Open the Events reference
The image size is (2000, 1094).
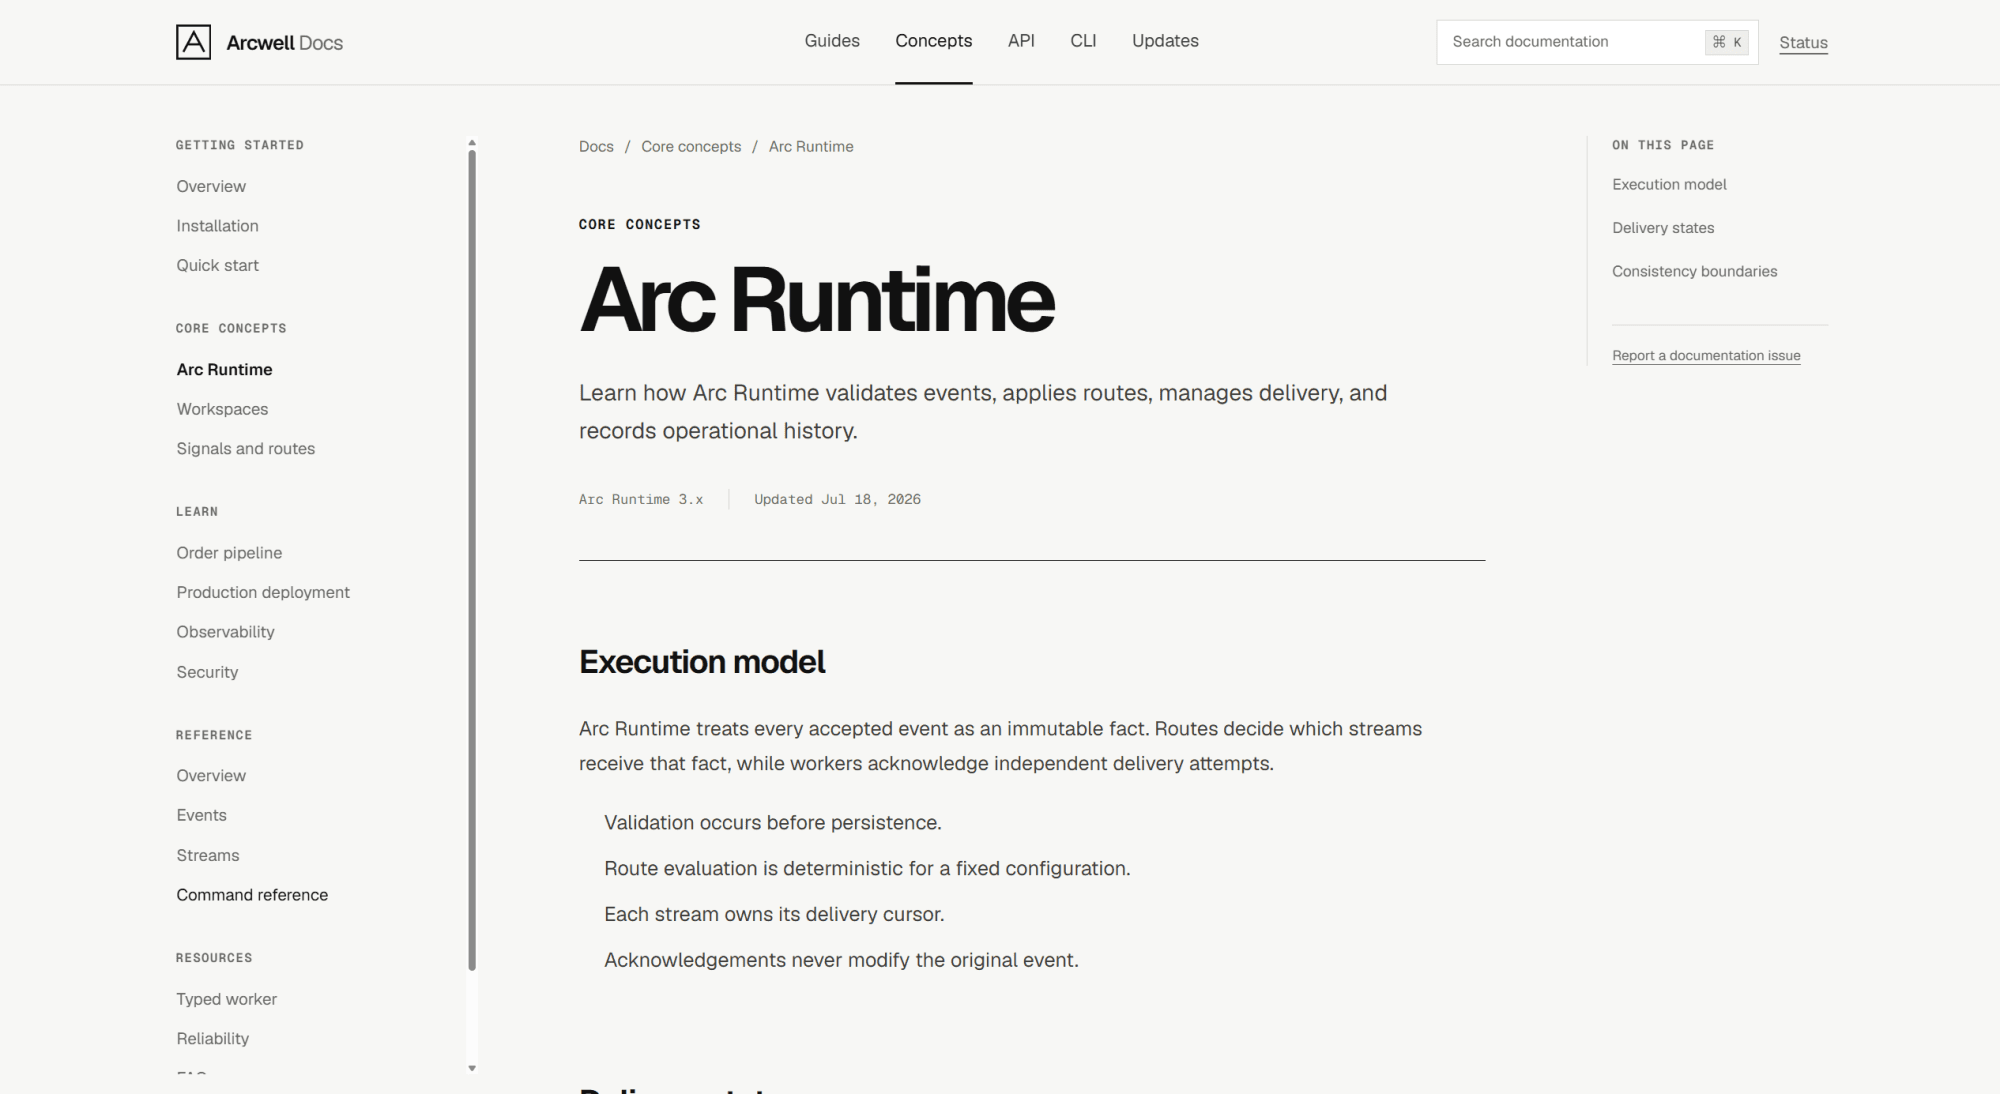pos(201,815)
